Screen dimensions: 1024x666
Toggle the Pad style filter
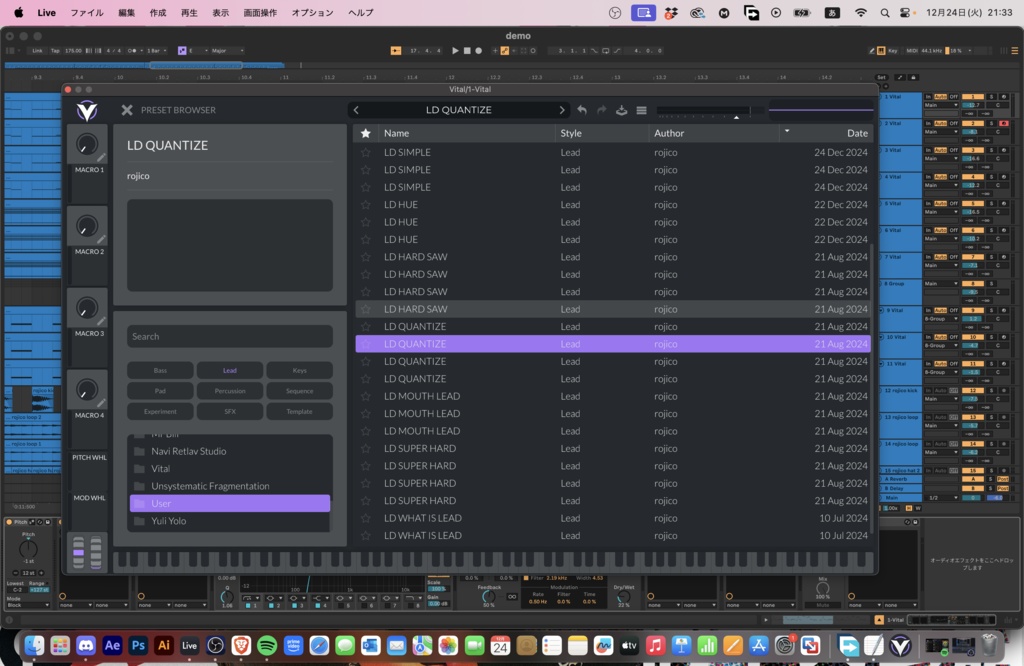point(160,391)
